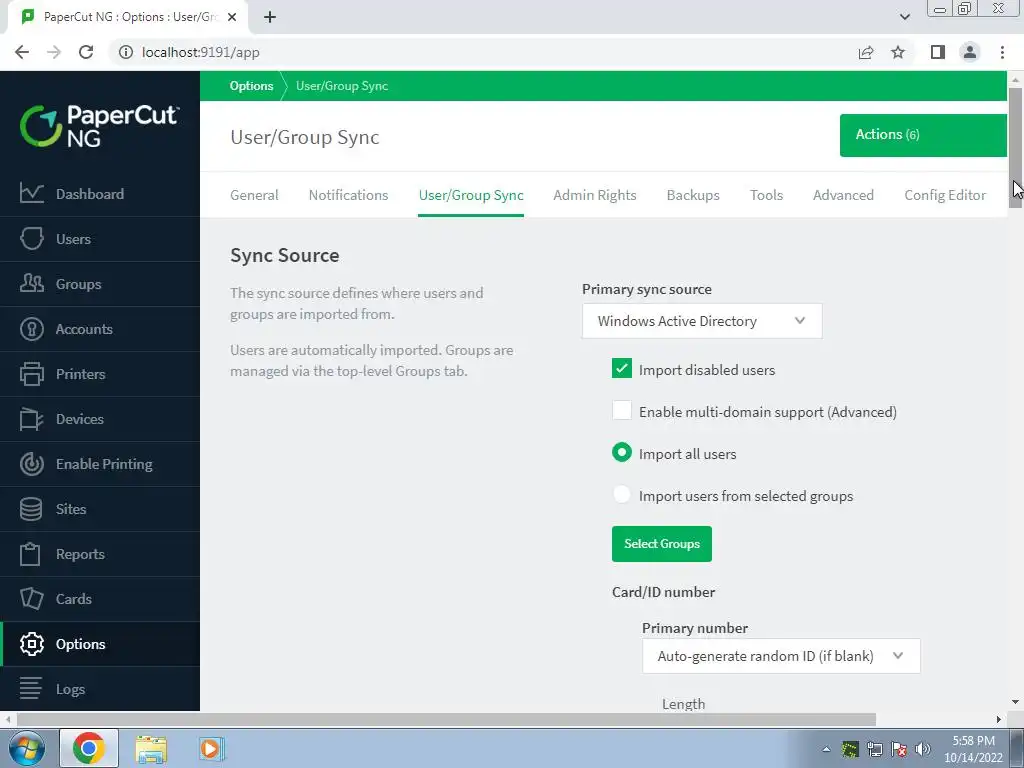This screenshot has height=768, width=1024.
Task: Open the Chrome profile avatar
Action: (x=970, y=52)
